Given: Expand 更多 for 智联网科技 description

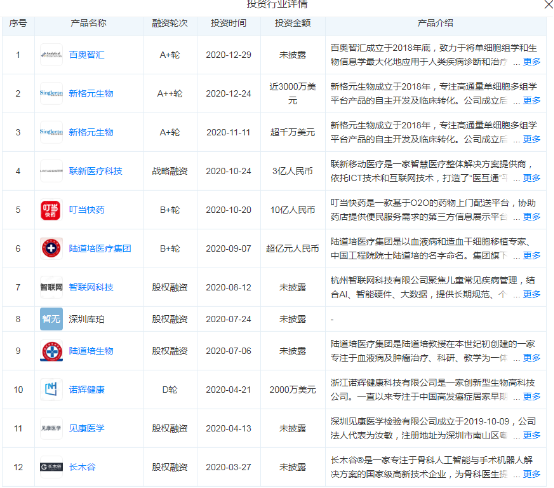Looking at the screenshot, I should pyautogui.click(x=532, y=294).
